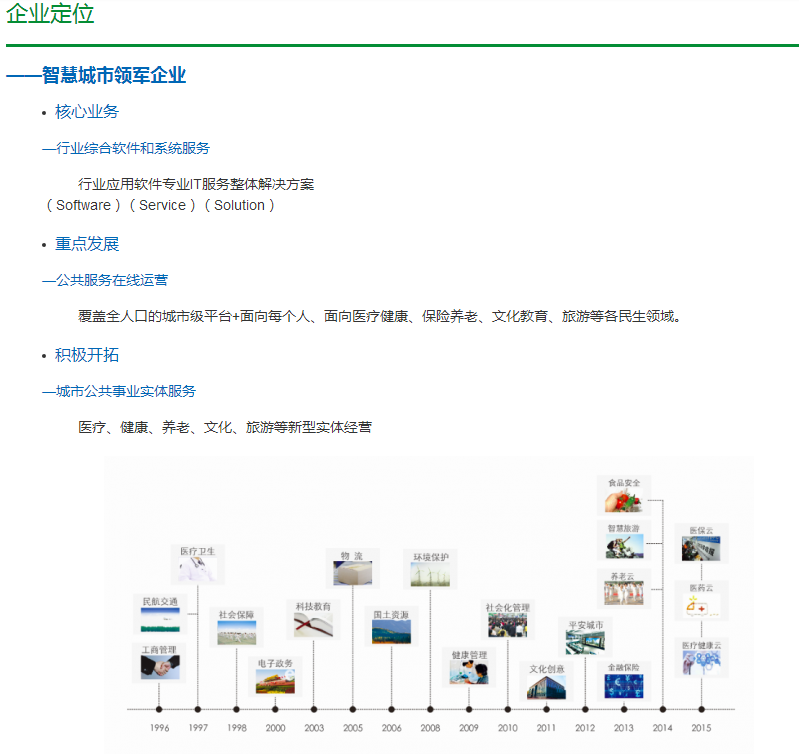Select the 平安城市 image
This screenshot has height=755, width=799.
[586, 642]
